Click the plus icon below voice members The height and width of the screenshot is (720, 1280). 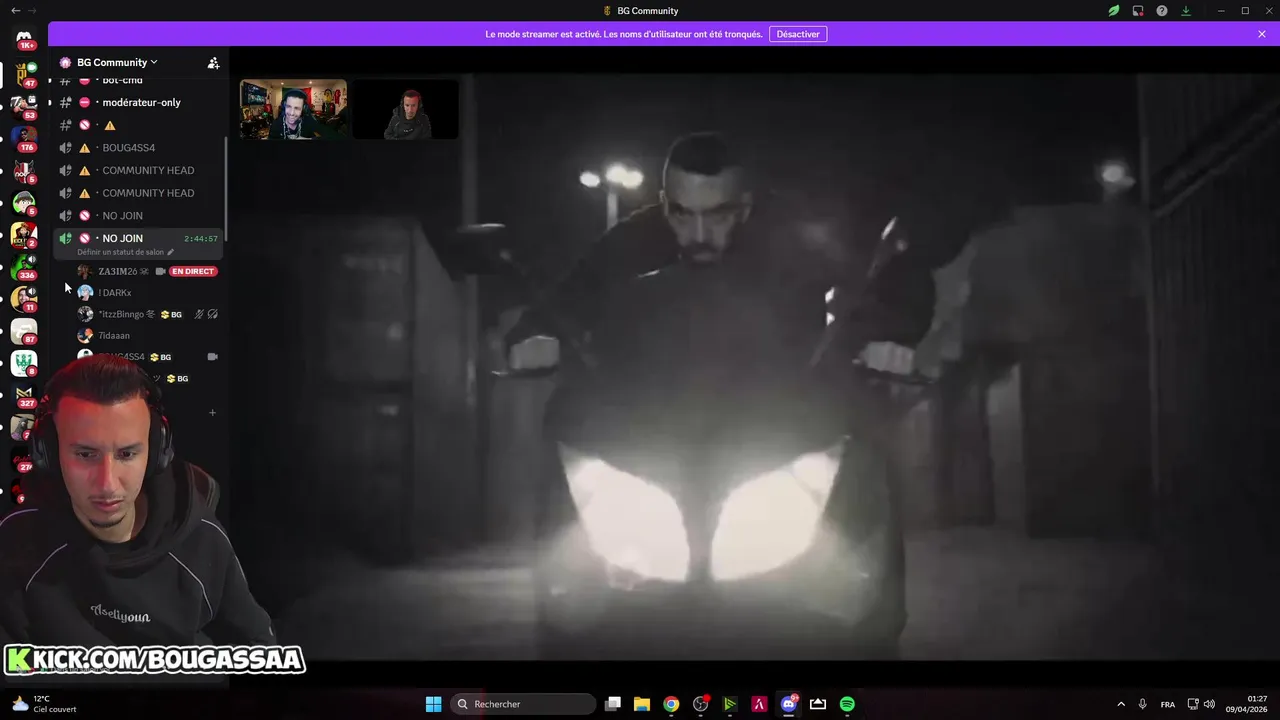click(x=212, y=412)
